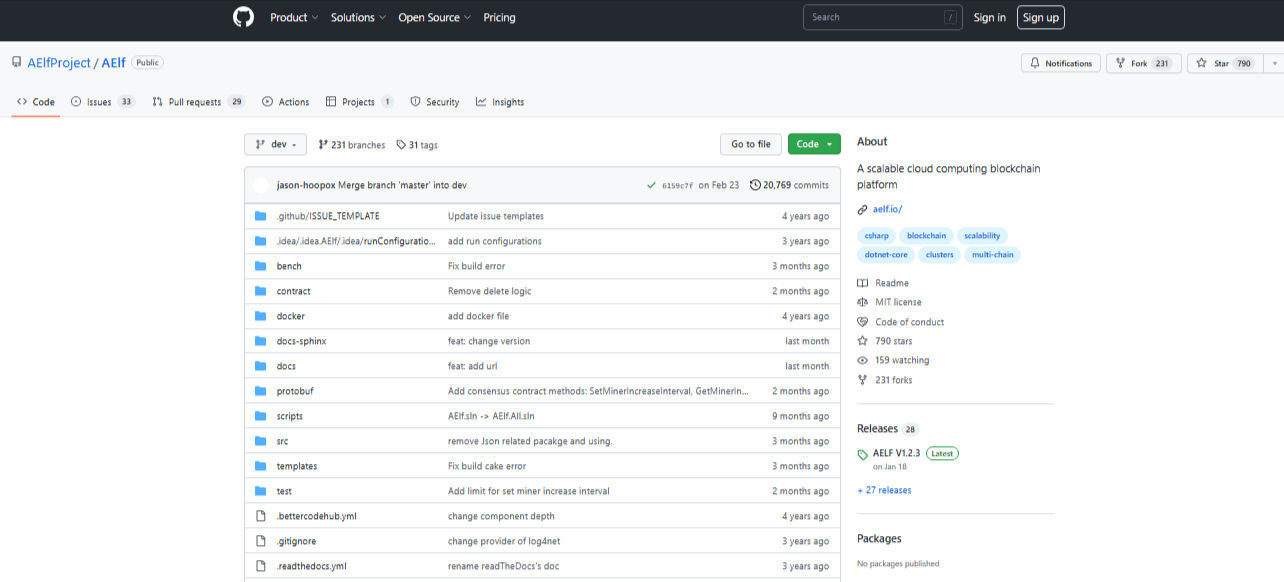Open 'Remove delete logic' commit message

(489, 291)
